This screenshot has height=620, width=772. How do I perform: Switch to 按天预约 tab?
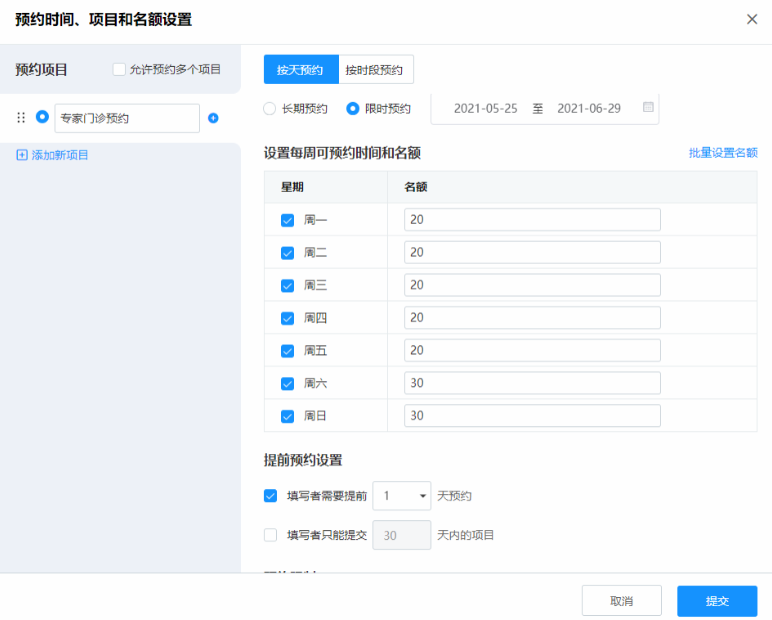(x=300, y=69)
